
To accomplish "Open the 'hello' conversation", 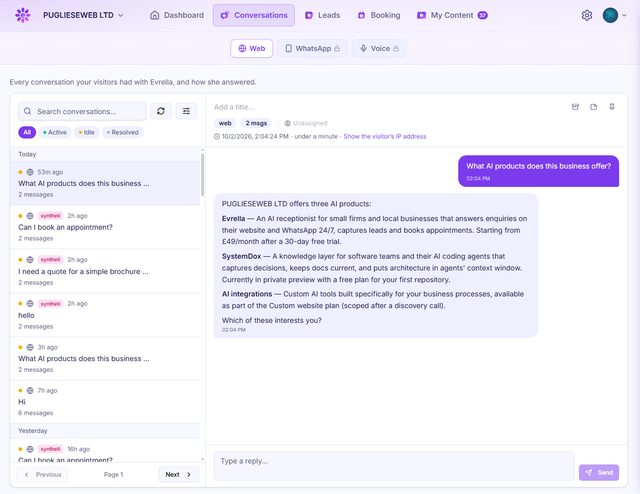I will pos(105,315).
